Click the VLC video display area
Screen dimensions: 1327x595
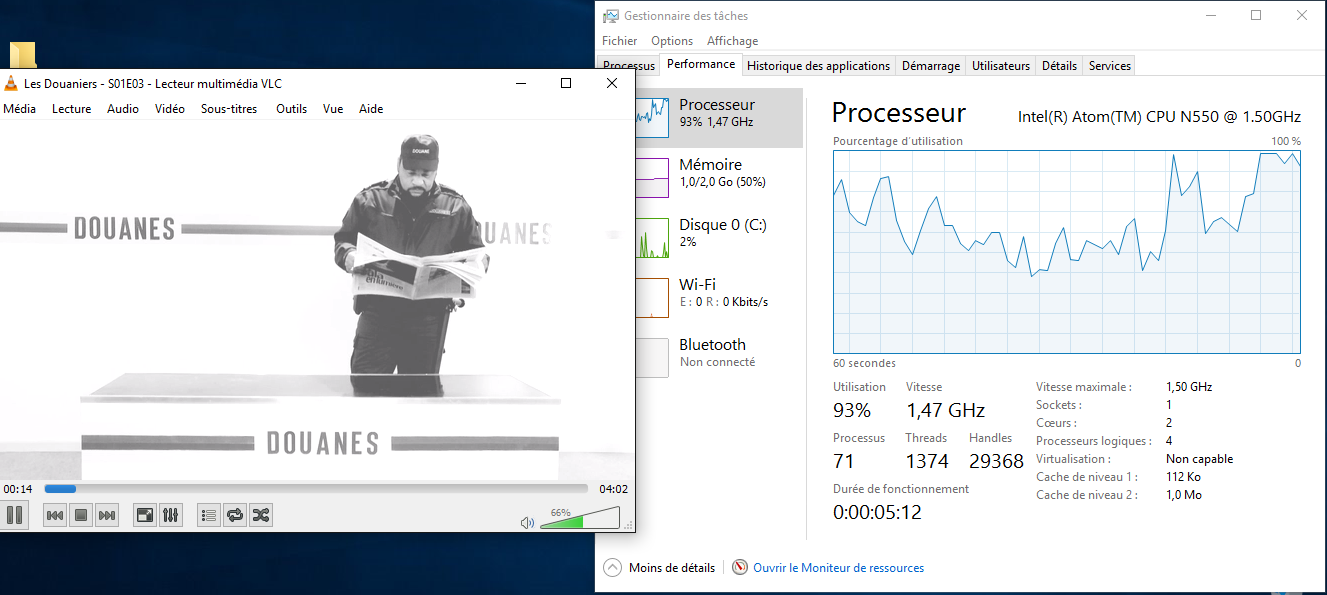tap(316, 300)
